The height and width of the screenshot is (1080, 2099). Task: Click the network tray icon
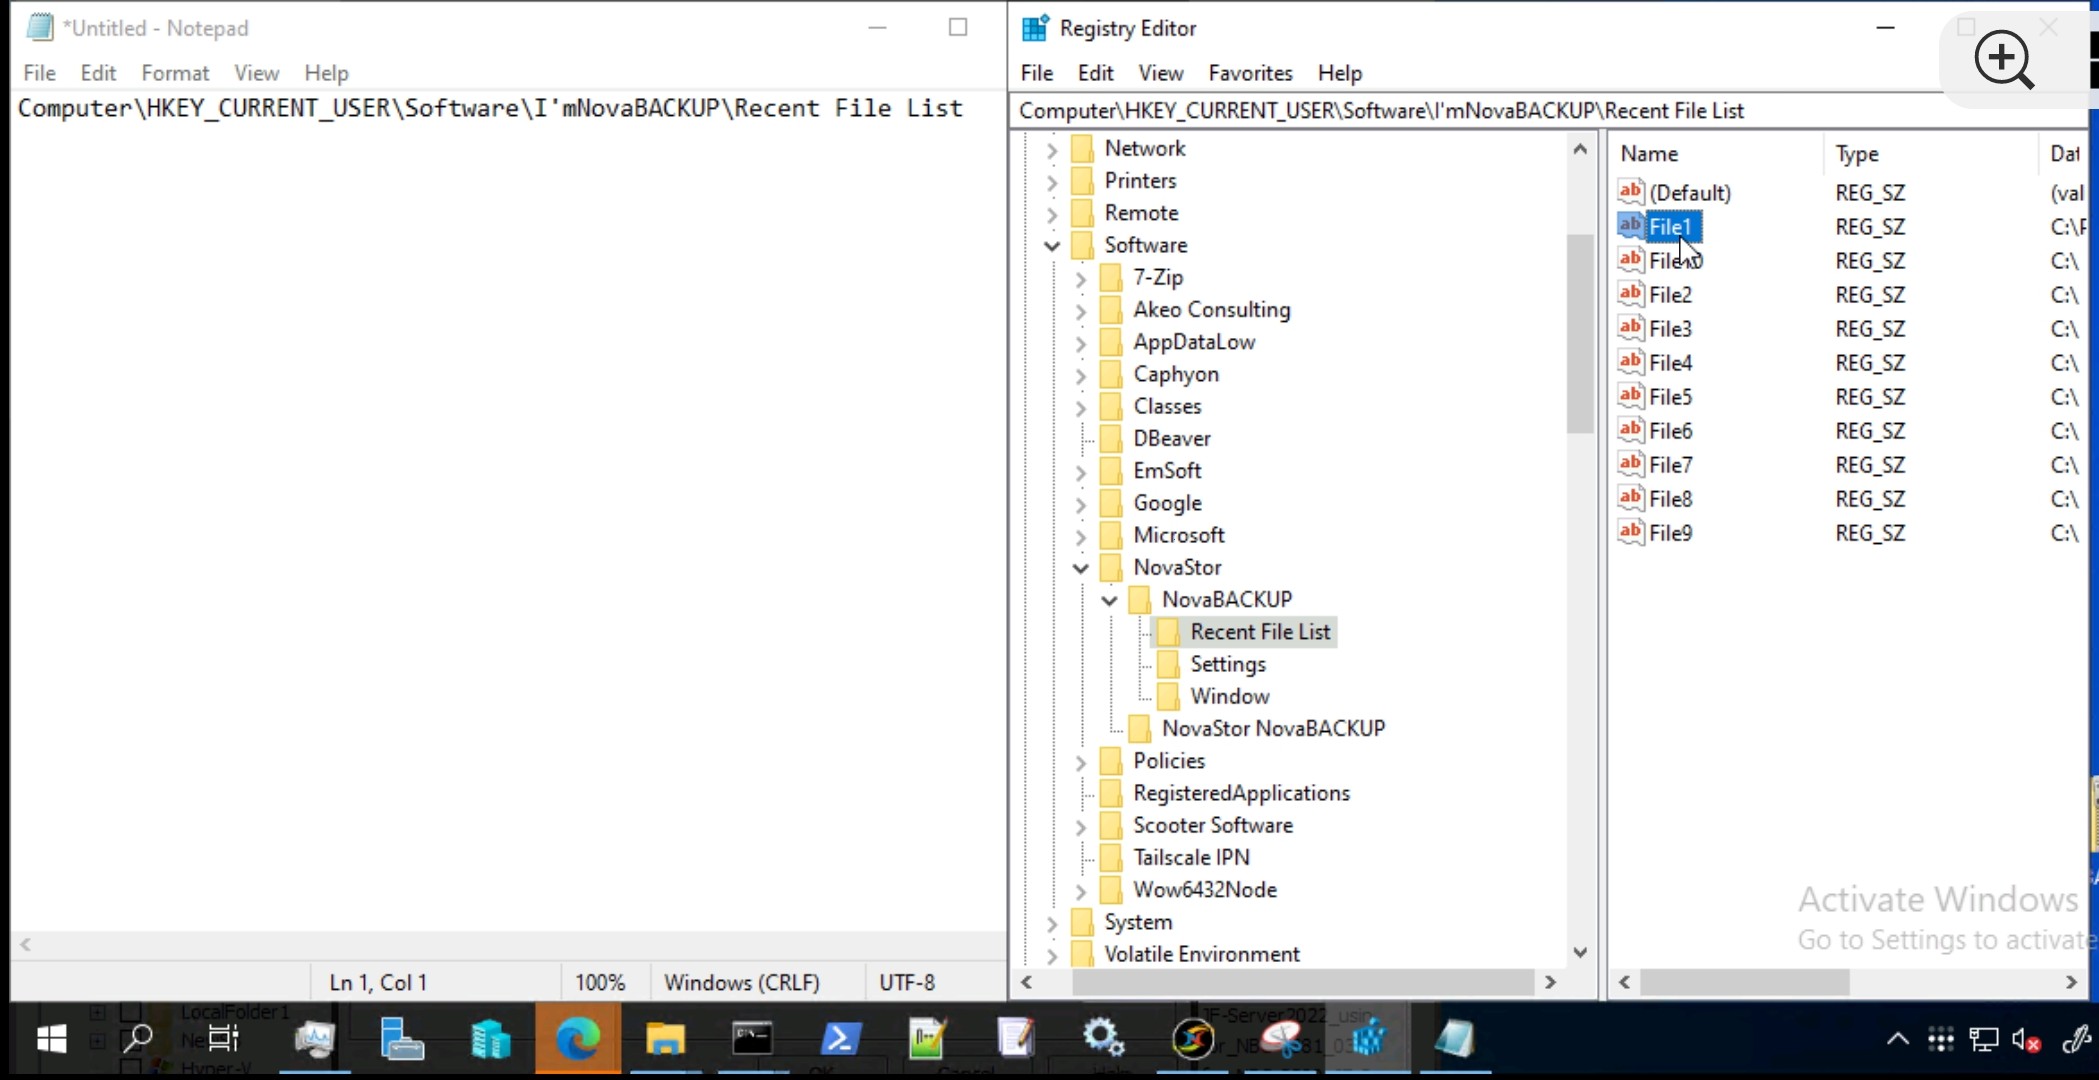click(1983, 1041)
